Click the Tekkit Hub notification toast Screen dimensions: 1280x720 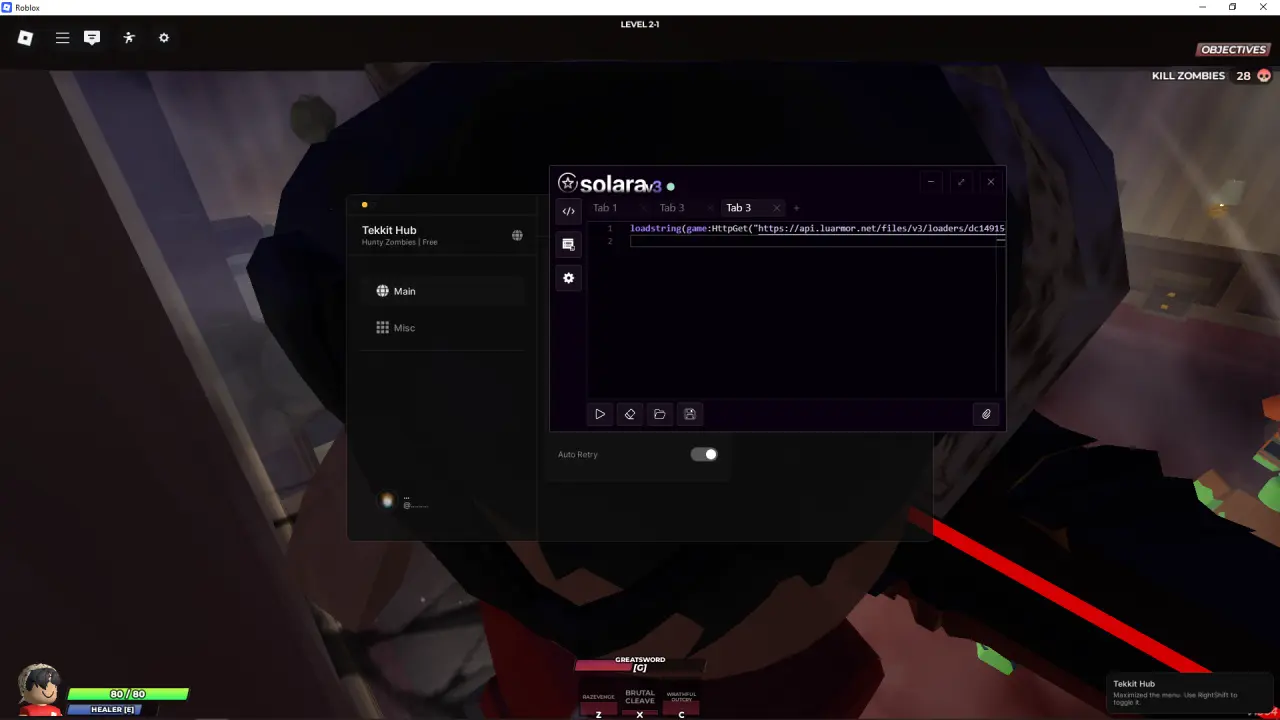coord(1192,692)
